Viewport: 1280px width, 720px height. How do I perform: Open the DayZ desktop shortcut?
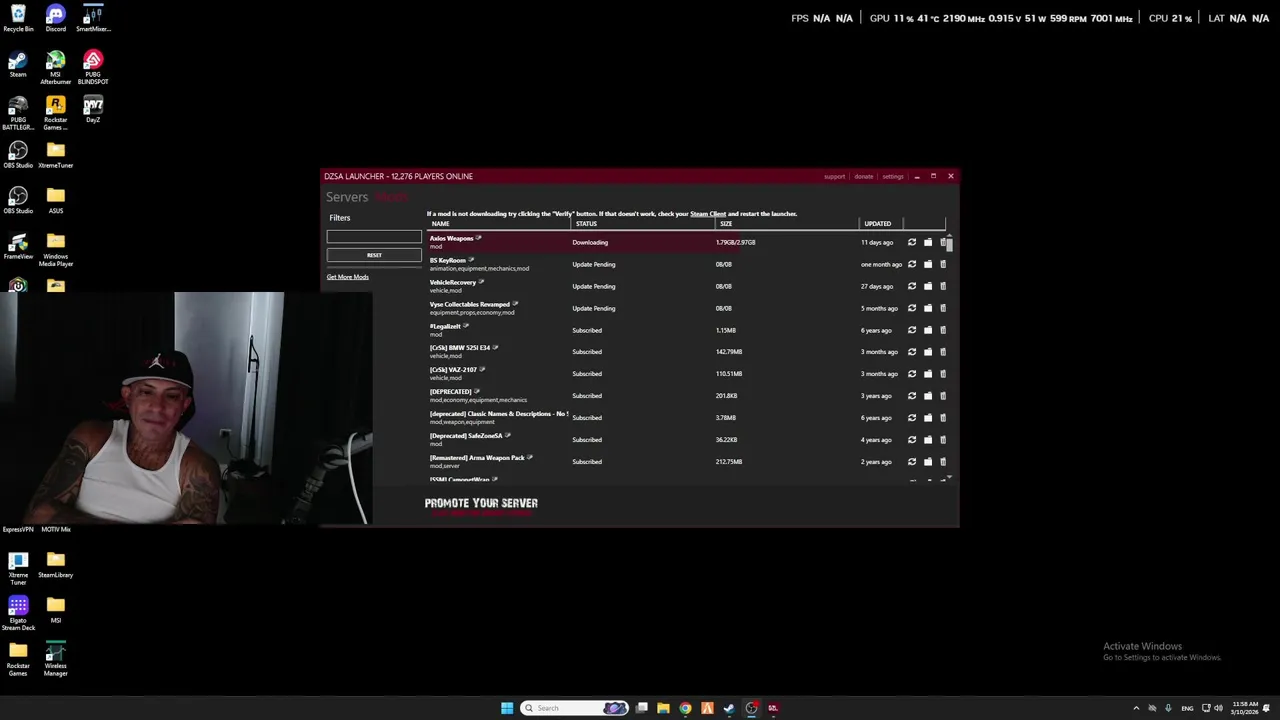(93, 109)
